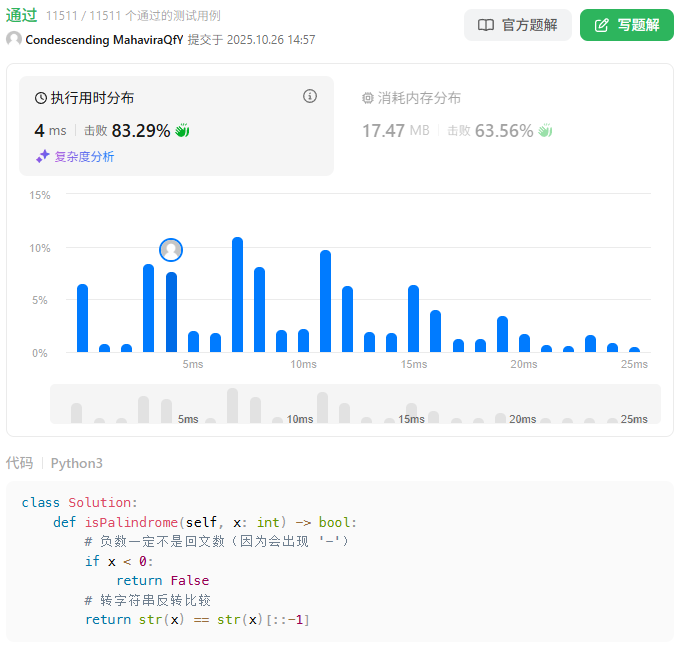The width and height of the screenshot is (685, 651).
Task: Click the tallest bar in the runtime chart
Action: pos(237,295)
